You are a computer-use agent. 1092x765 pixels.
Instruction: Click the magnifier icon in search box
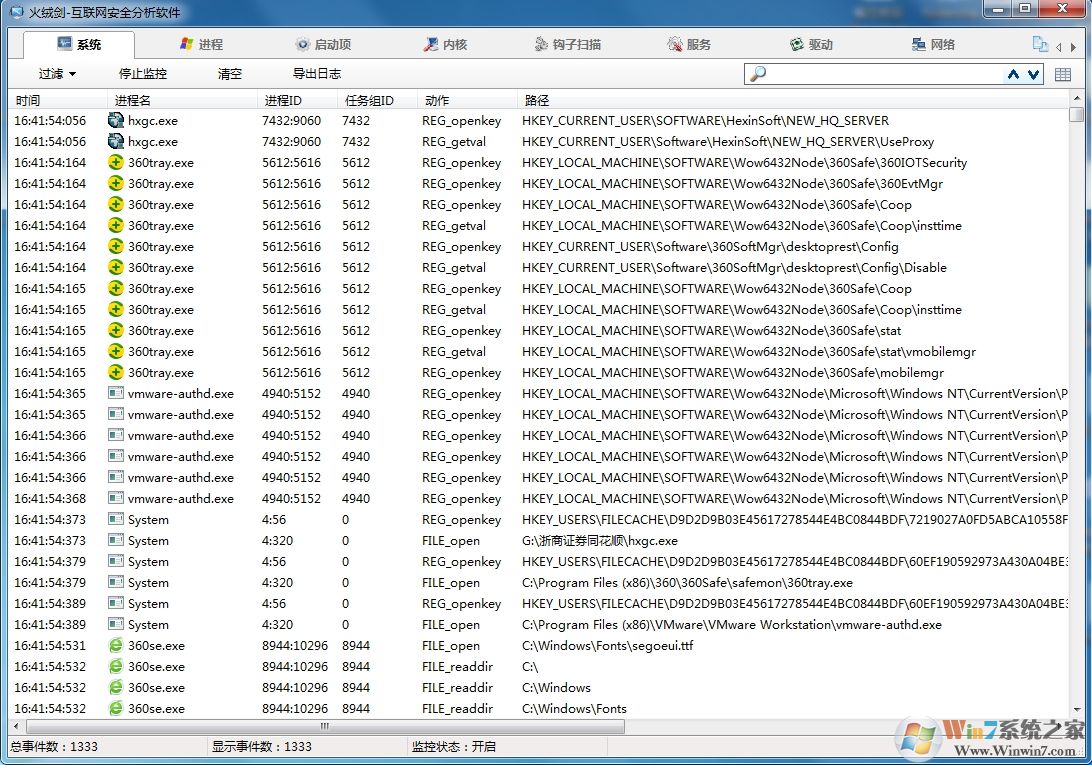[758, 74]
